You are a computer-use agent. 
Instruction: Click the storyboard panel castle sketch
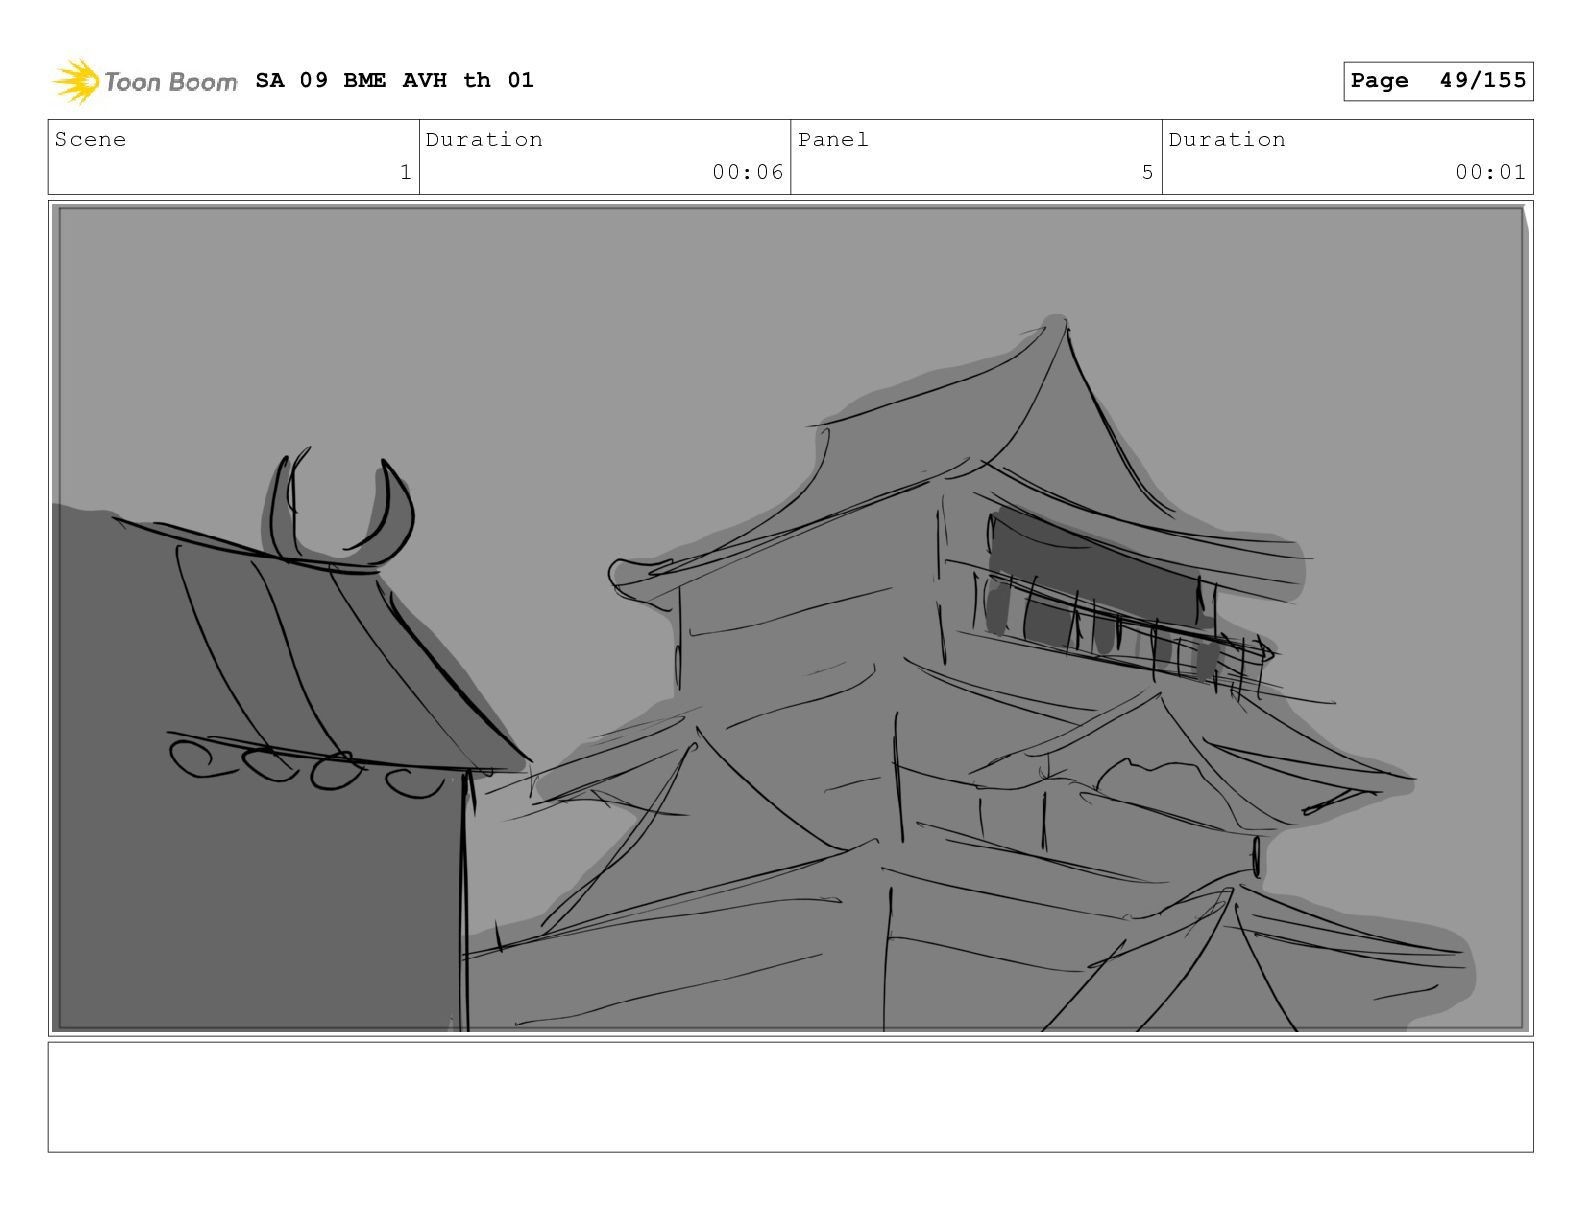(x=790, y=618)
